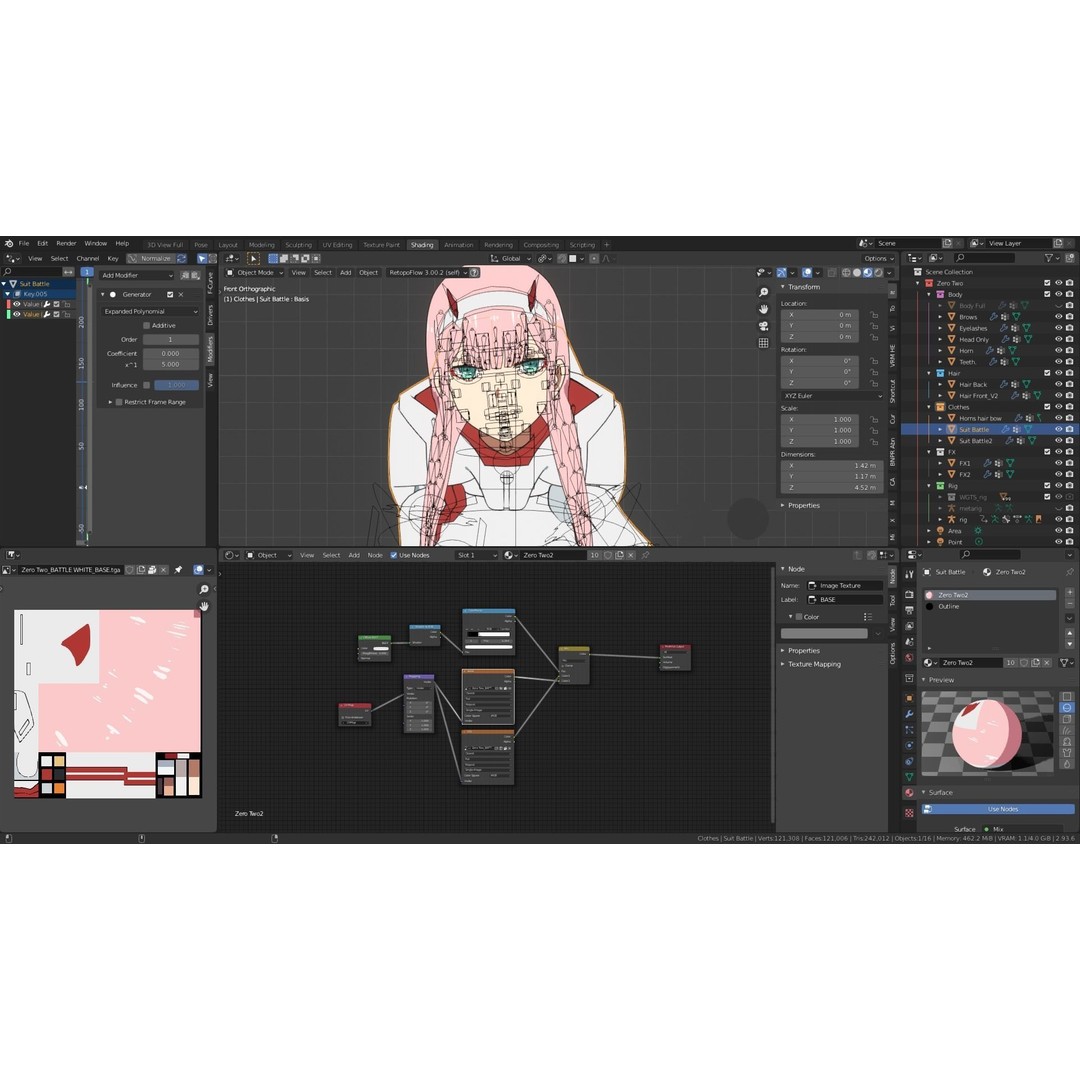
Task: Hide Brows object with eye icon
Action: coord(1059,317)
